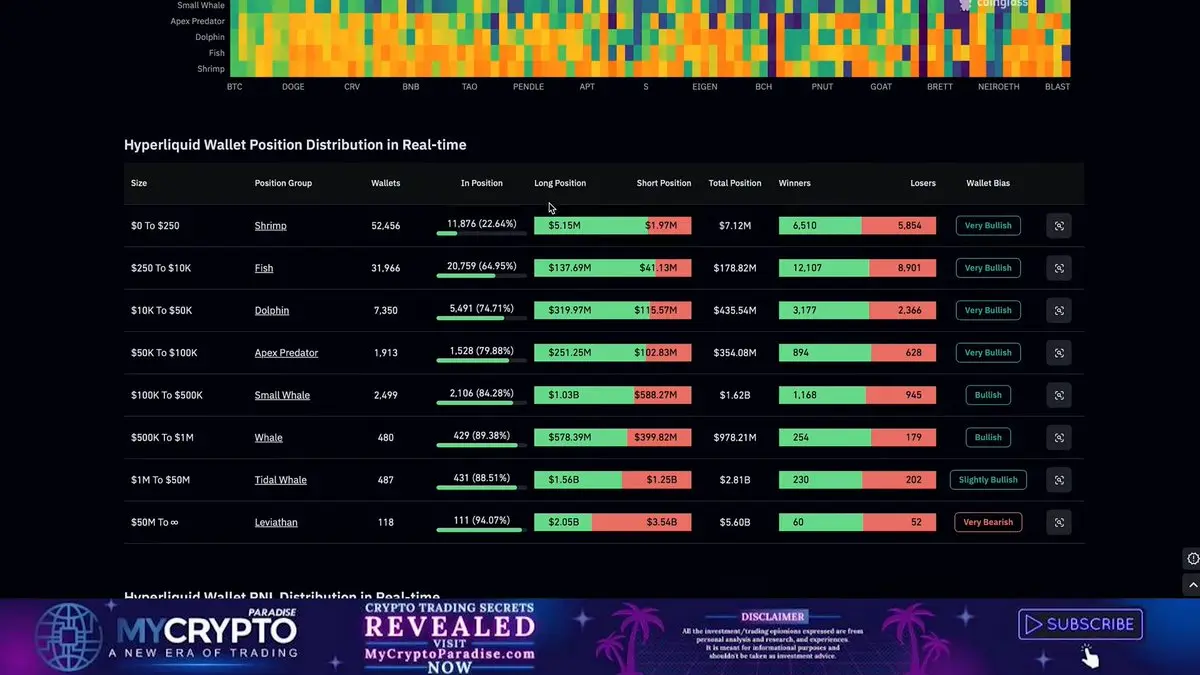This screenshot has height=675, width=1200.
Task: Click the $50M To ∞ size cell
Action: click(155, 522)
